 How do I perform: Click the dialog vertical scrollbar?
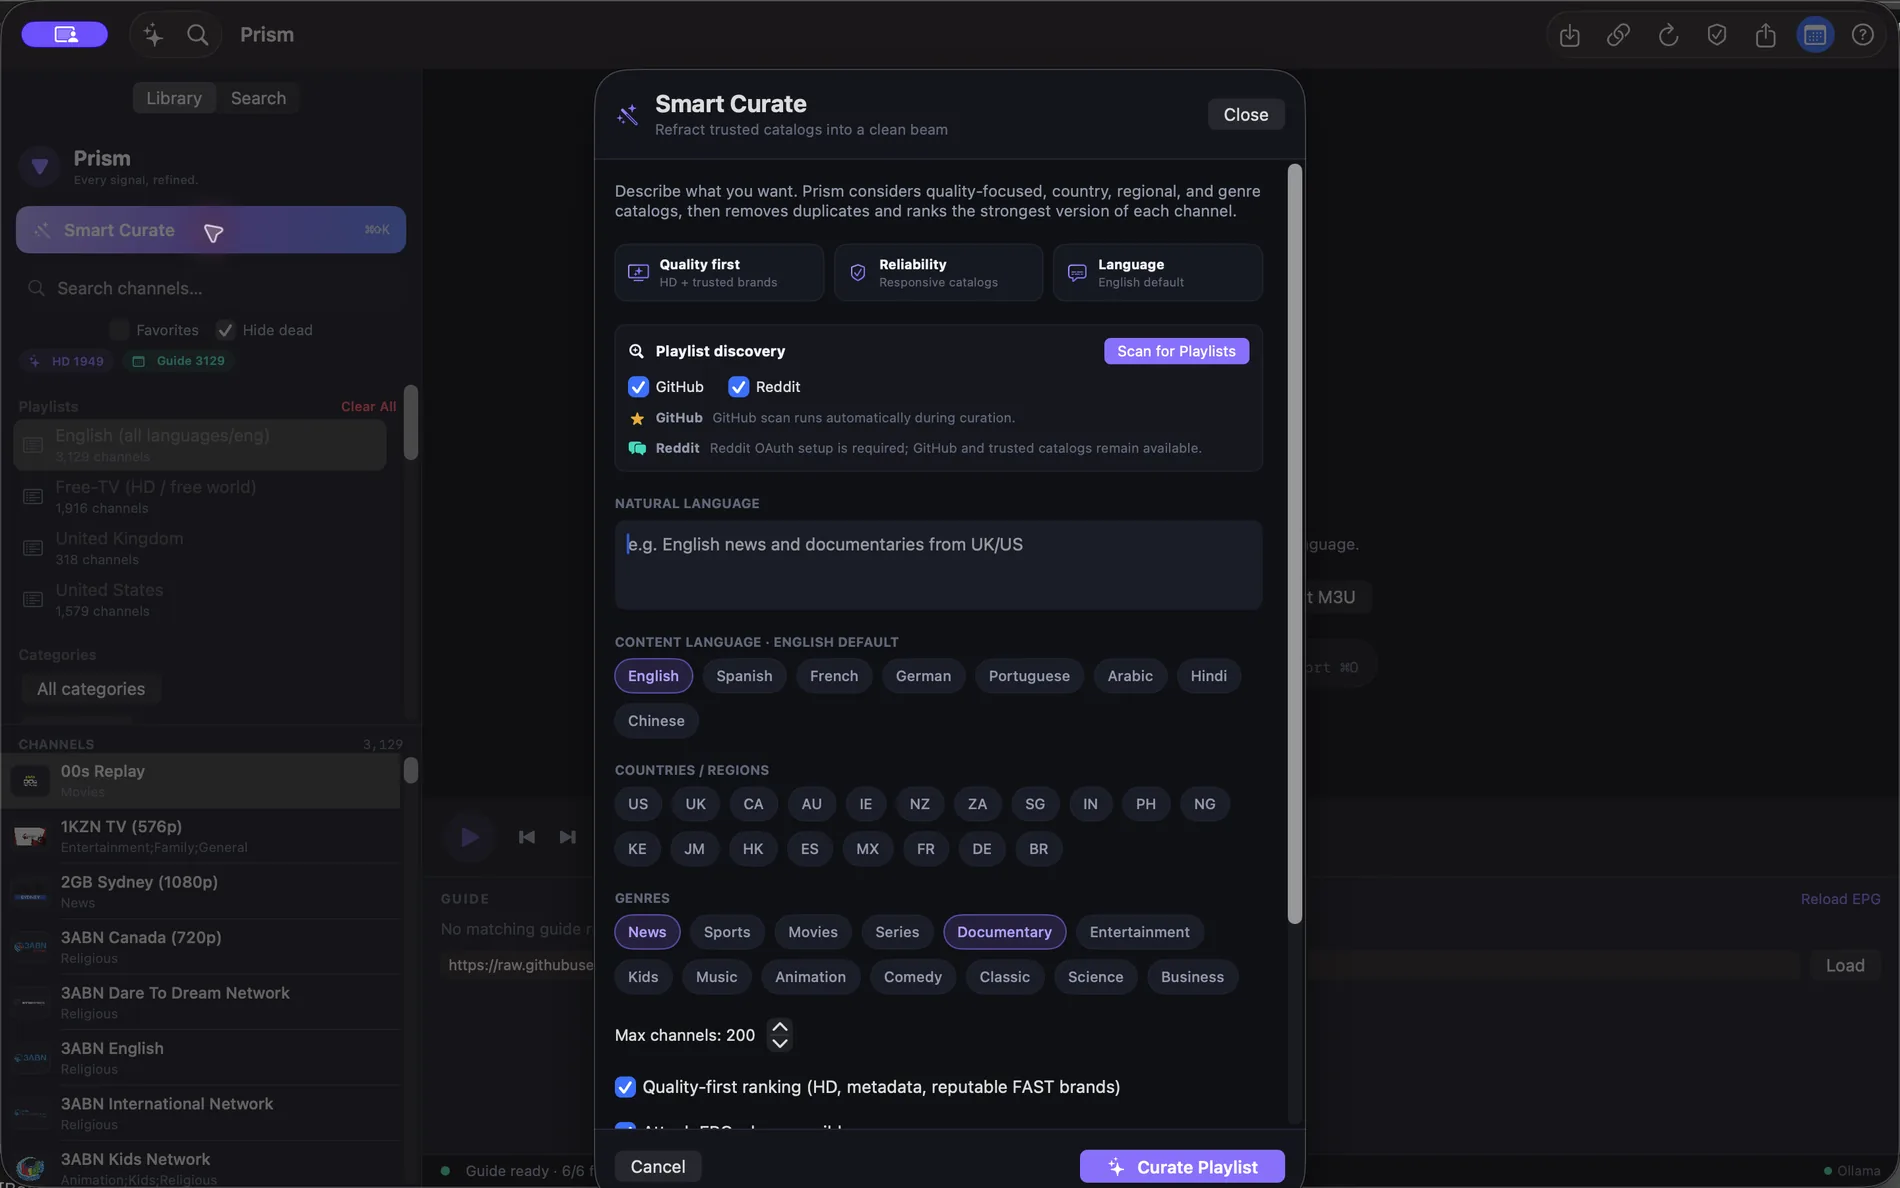point(1294,544)
